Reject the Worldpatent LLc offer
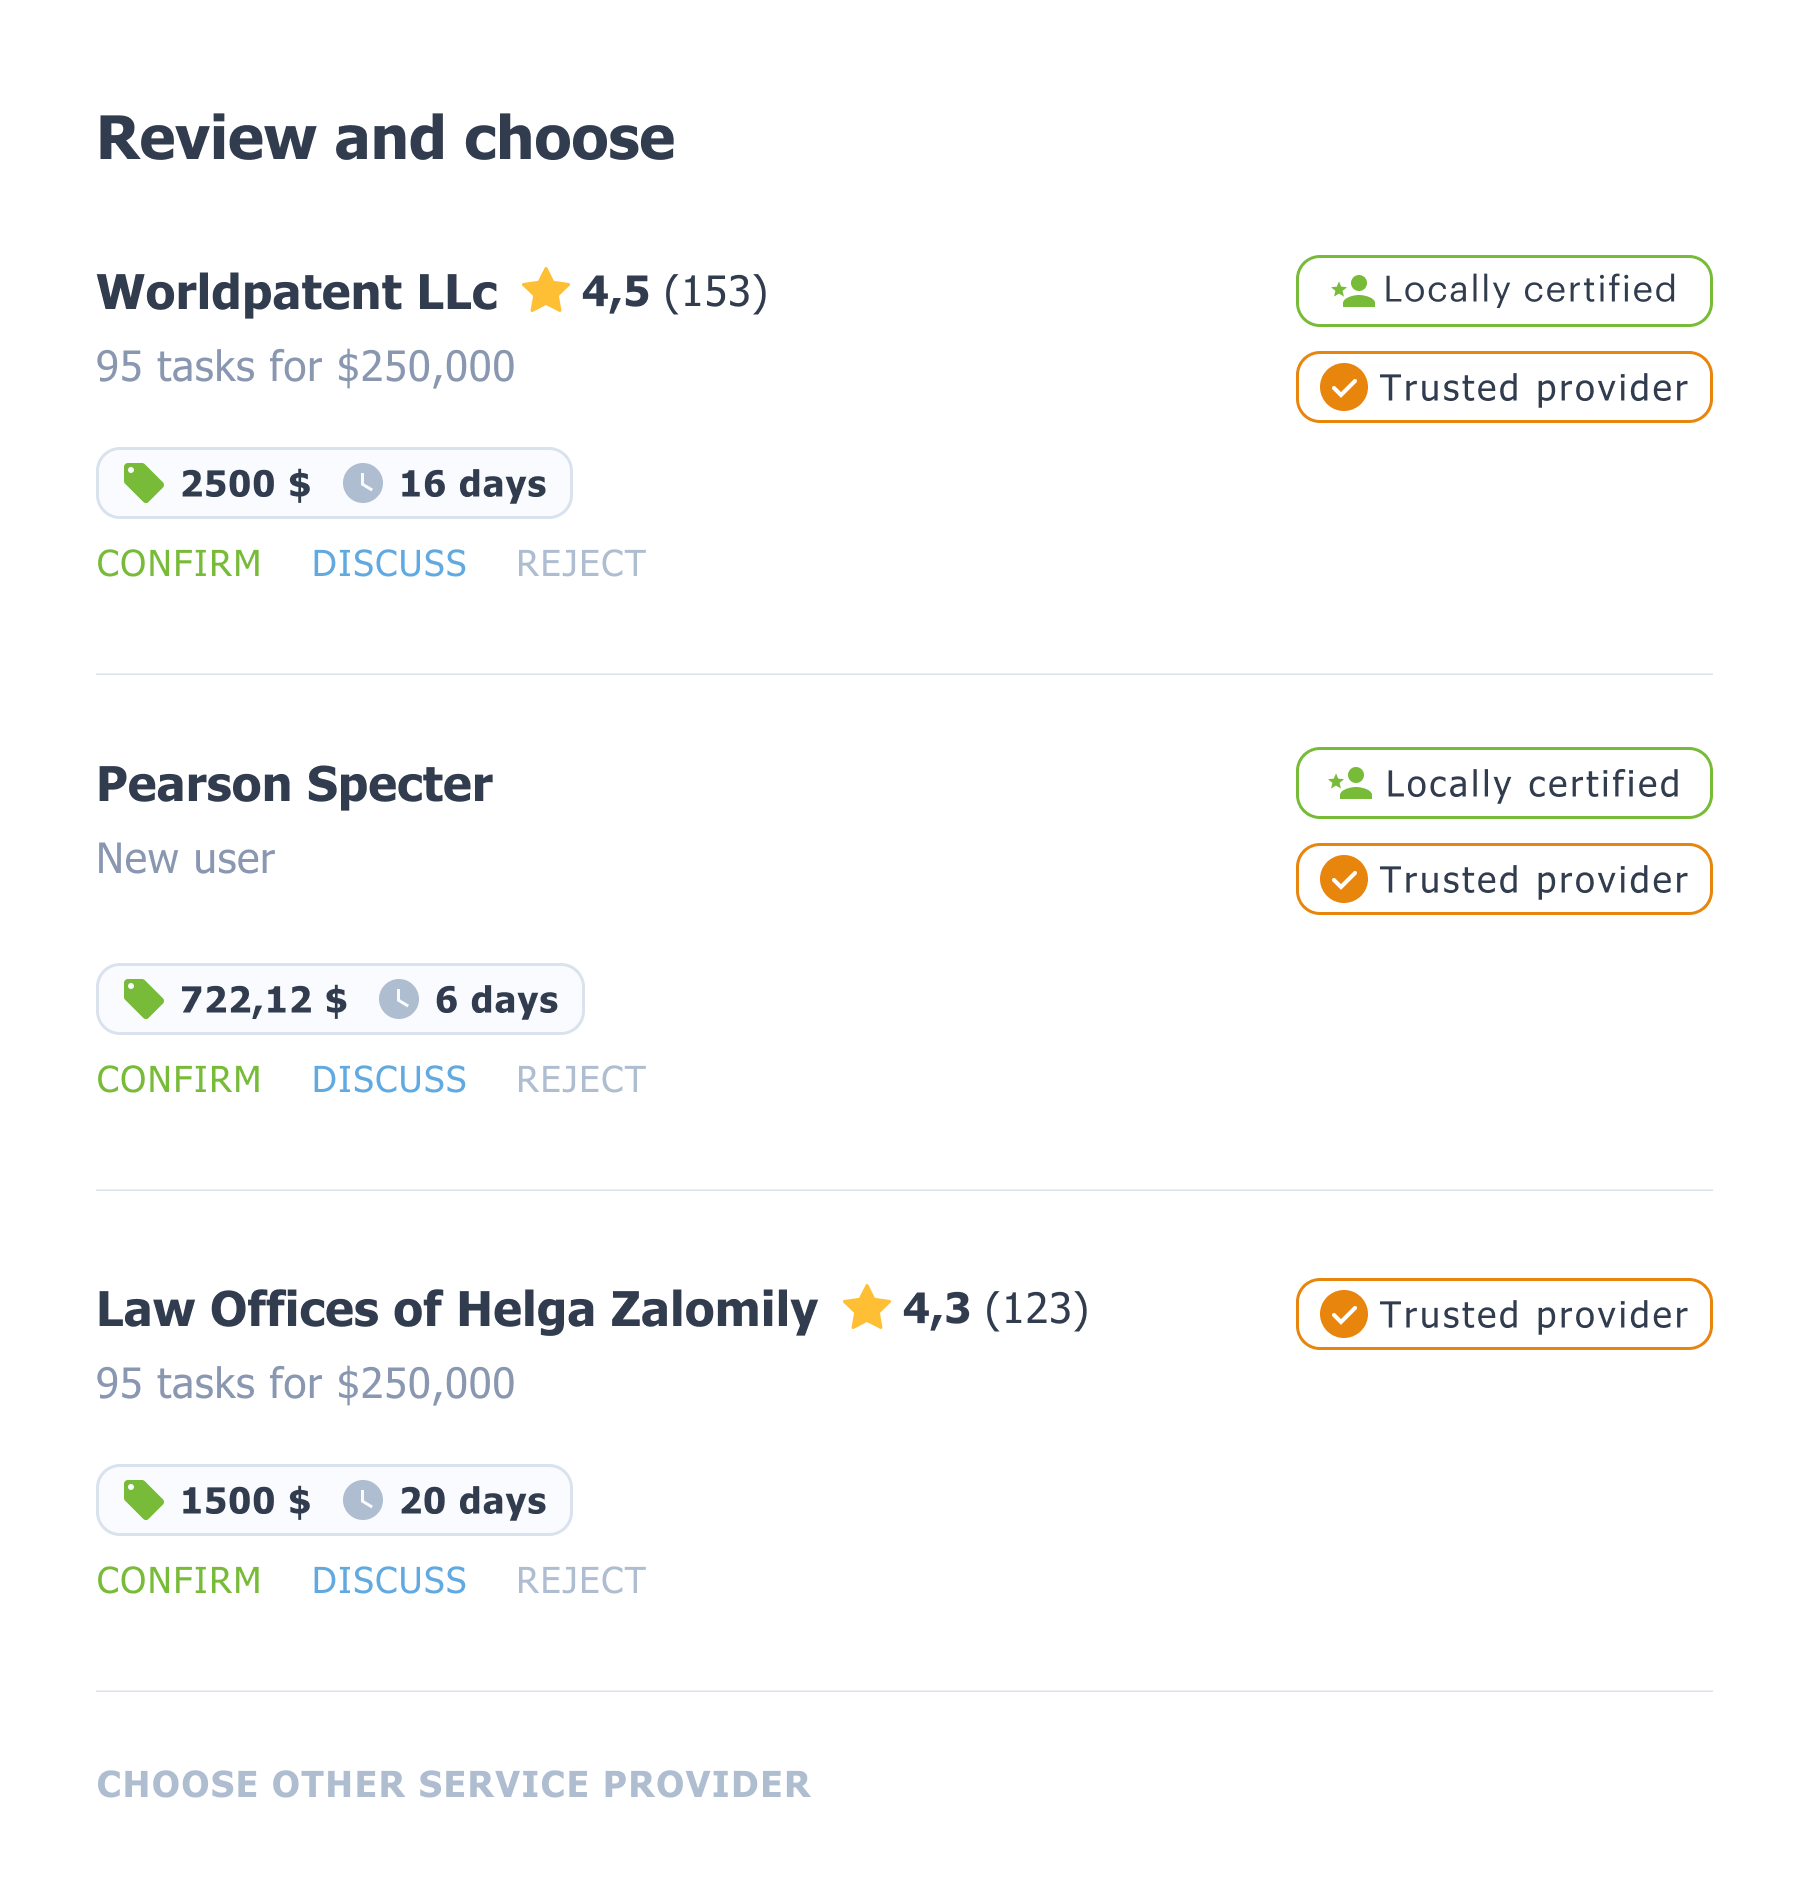 tap(581, 563)
